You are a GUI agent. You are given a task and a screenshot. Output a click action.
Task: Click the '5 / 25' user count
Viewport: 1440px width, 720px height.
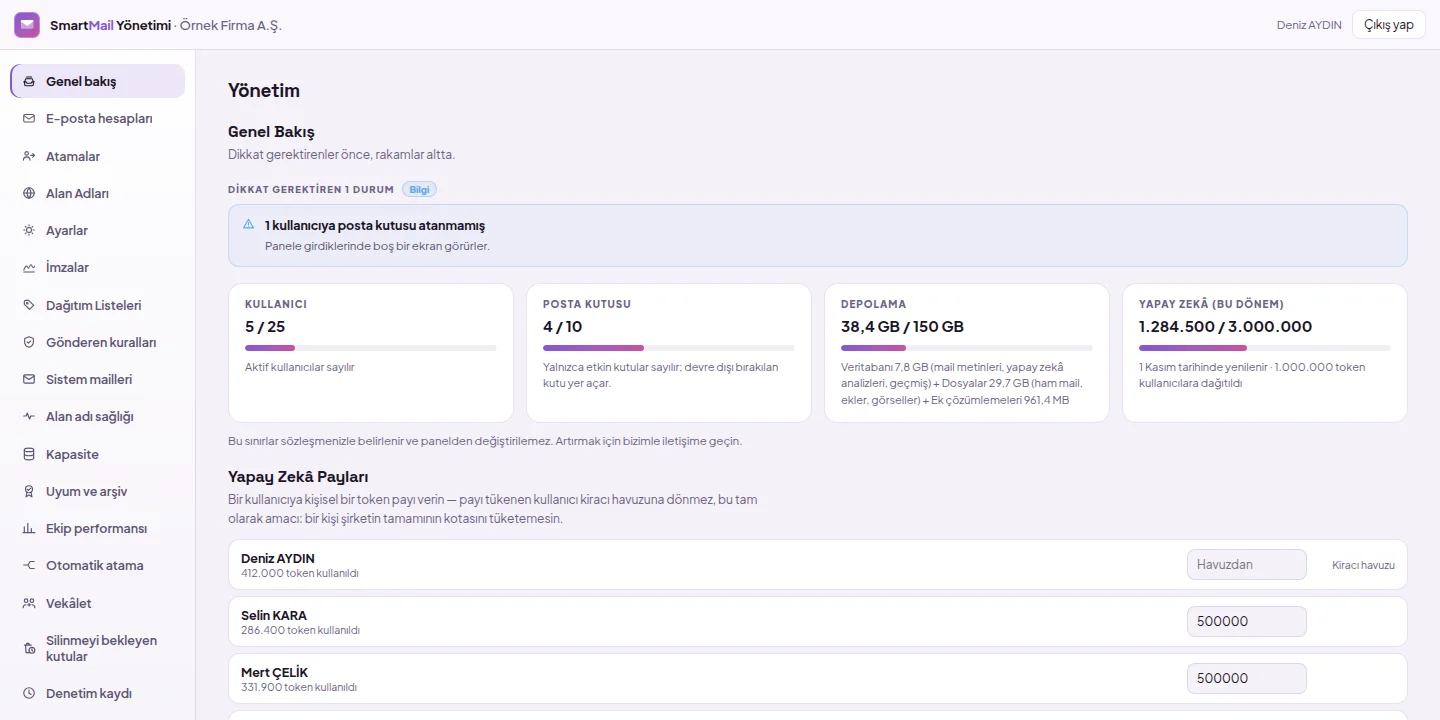[x=265, y=327]
